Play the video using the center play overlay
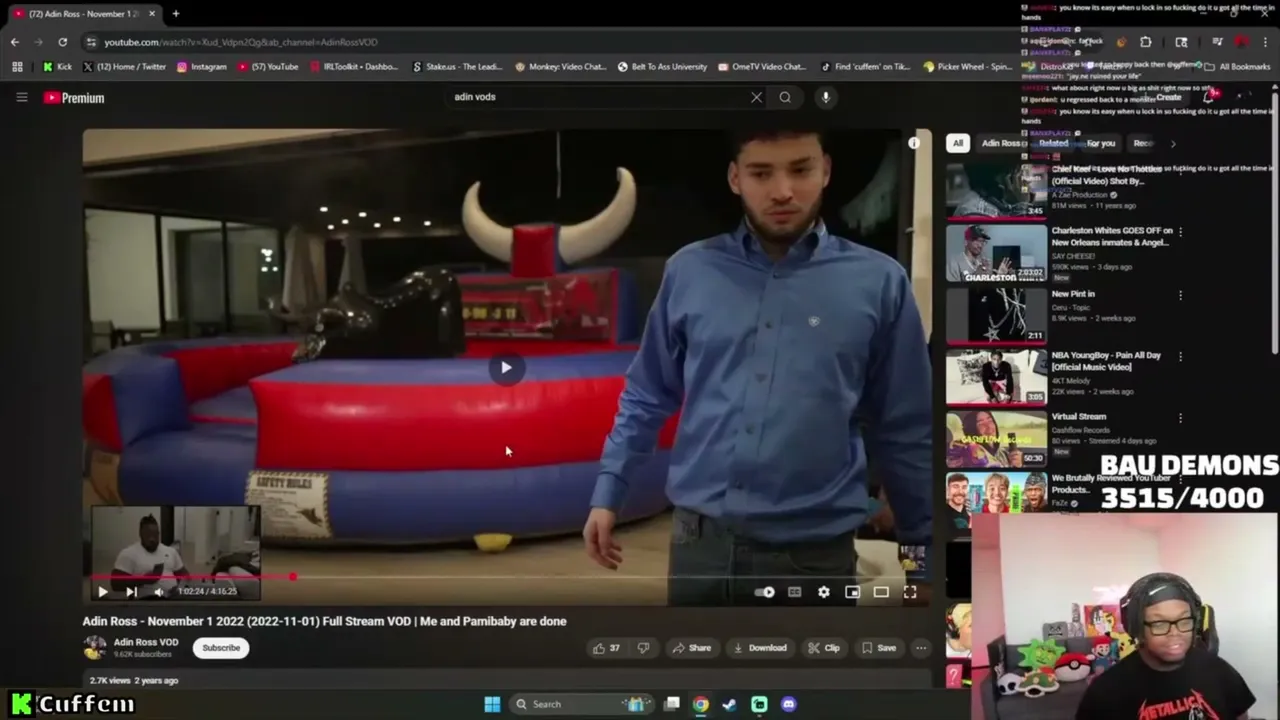This screenshot has height=720, width=1280. pos(506,368)
